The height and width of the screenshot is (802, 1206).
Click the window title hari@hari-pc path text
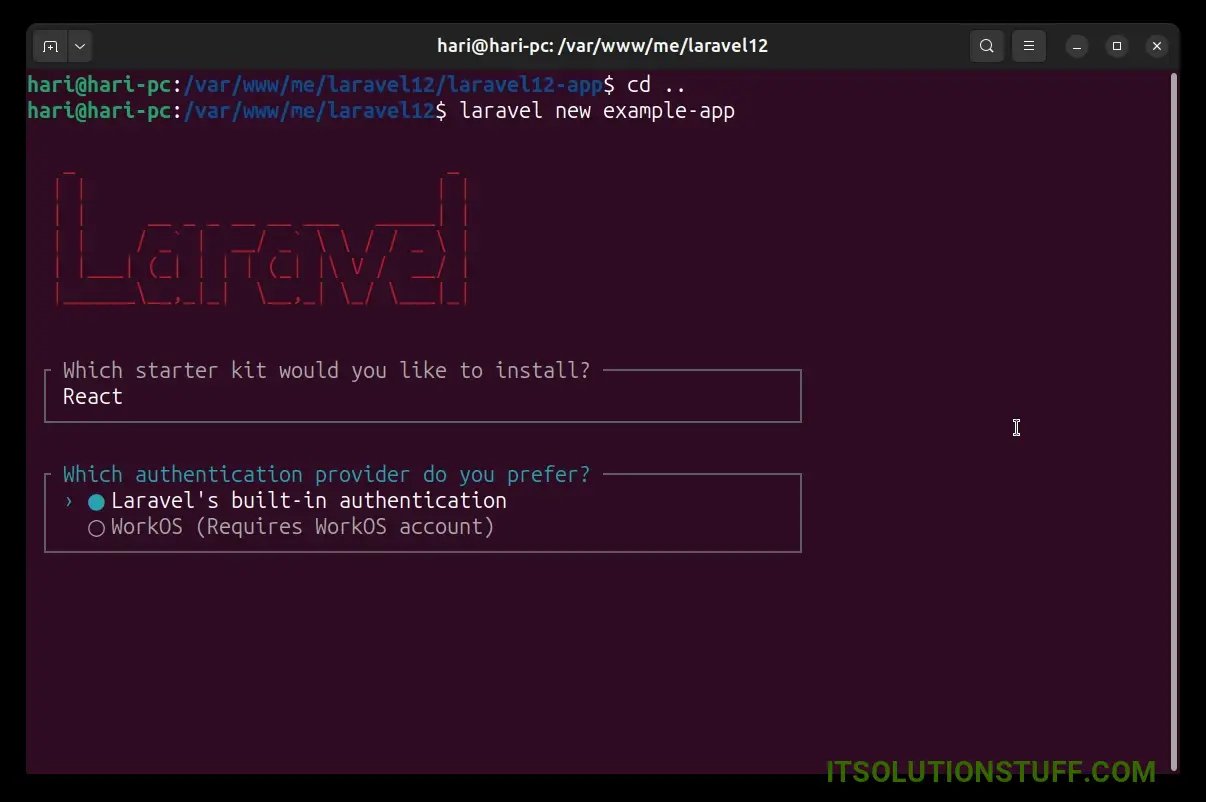point(602,46)
